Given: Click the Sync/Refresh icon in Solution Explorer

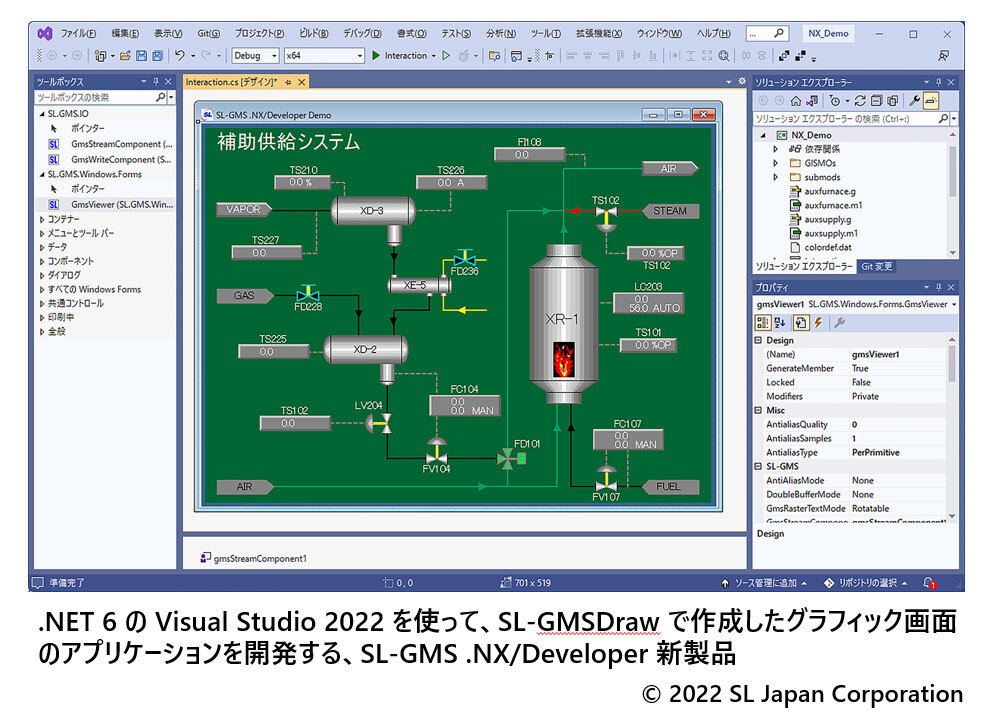Looking at the screenshot, I should (x=860, y=101).
